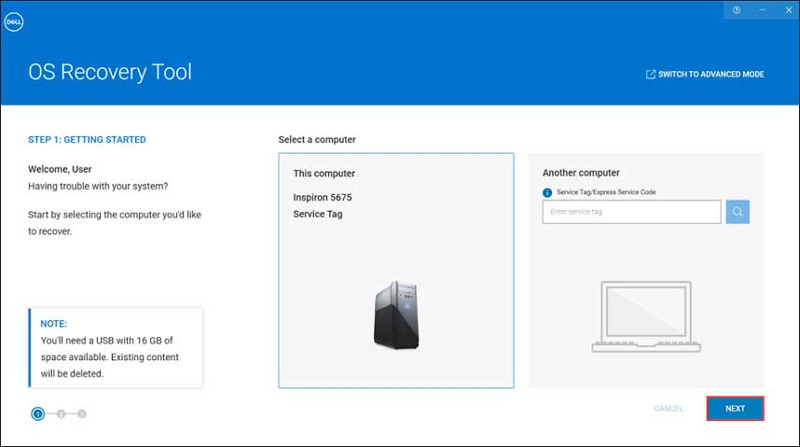The width and height of the screenshot is (800, 447).
Task: Select the This computer card
Action: tap(396, 270)
